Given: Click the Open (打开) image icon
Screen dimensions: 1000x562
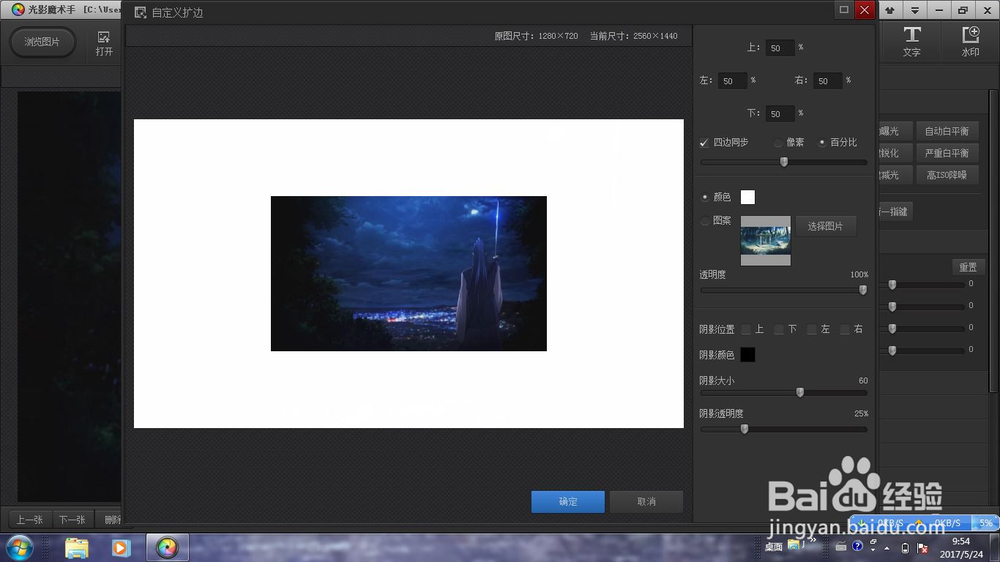Looking at the screenshot, I should point(104,43).
